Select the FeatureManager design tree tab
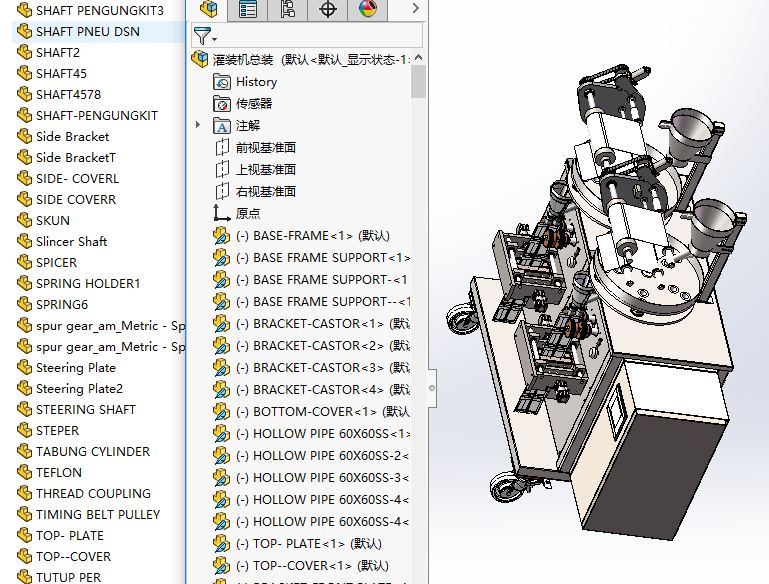 click(x=208, y=10)
